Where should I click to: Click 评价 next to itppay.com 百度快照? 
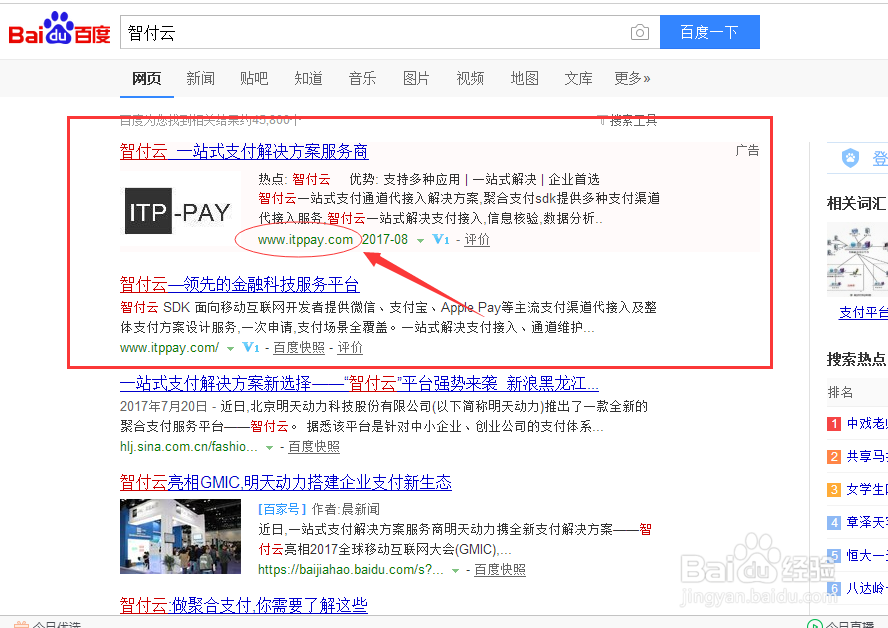pos(350,348)
